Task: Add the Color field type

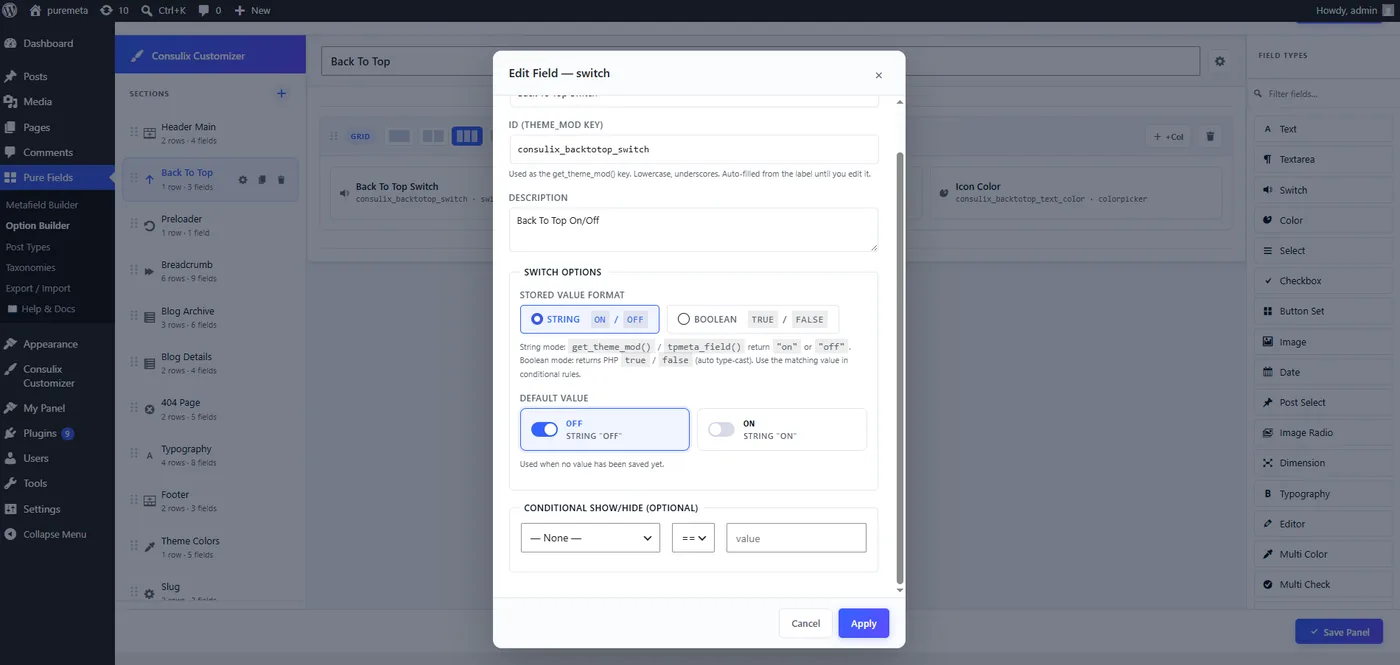Action: coord(1322,220)
